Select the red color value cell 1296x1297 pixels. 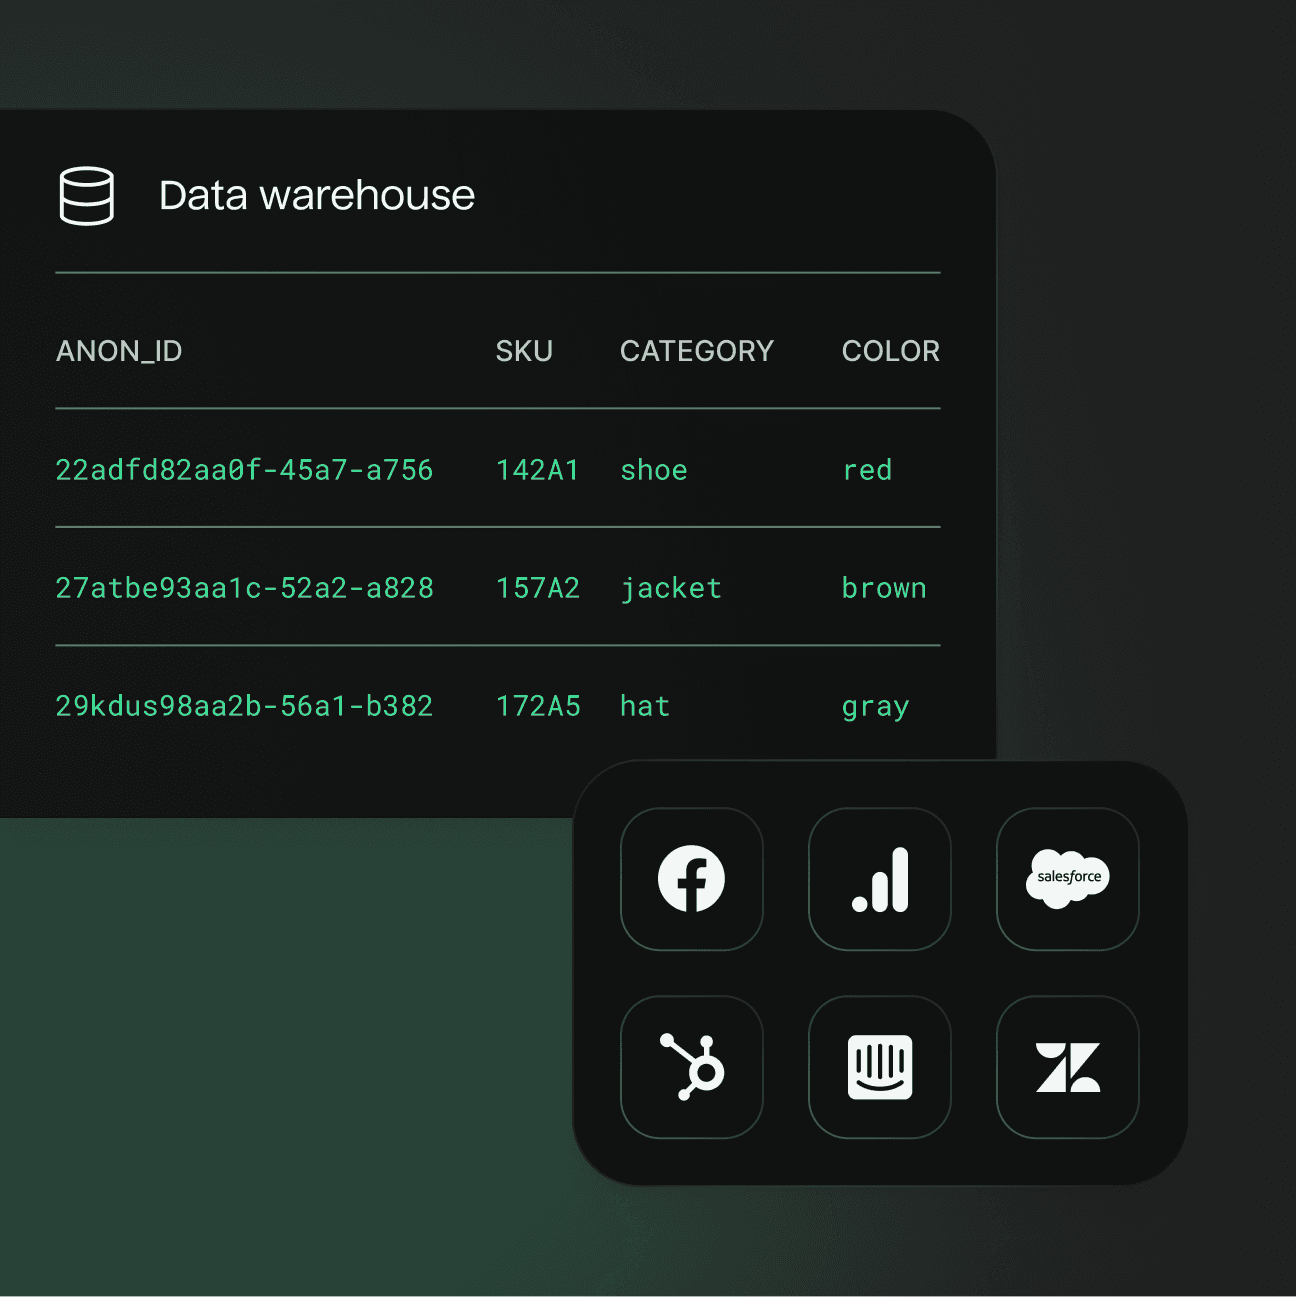point(867,470)
